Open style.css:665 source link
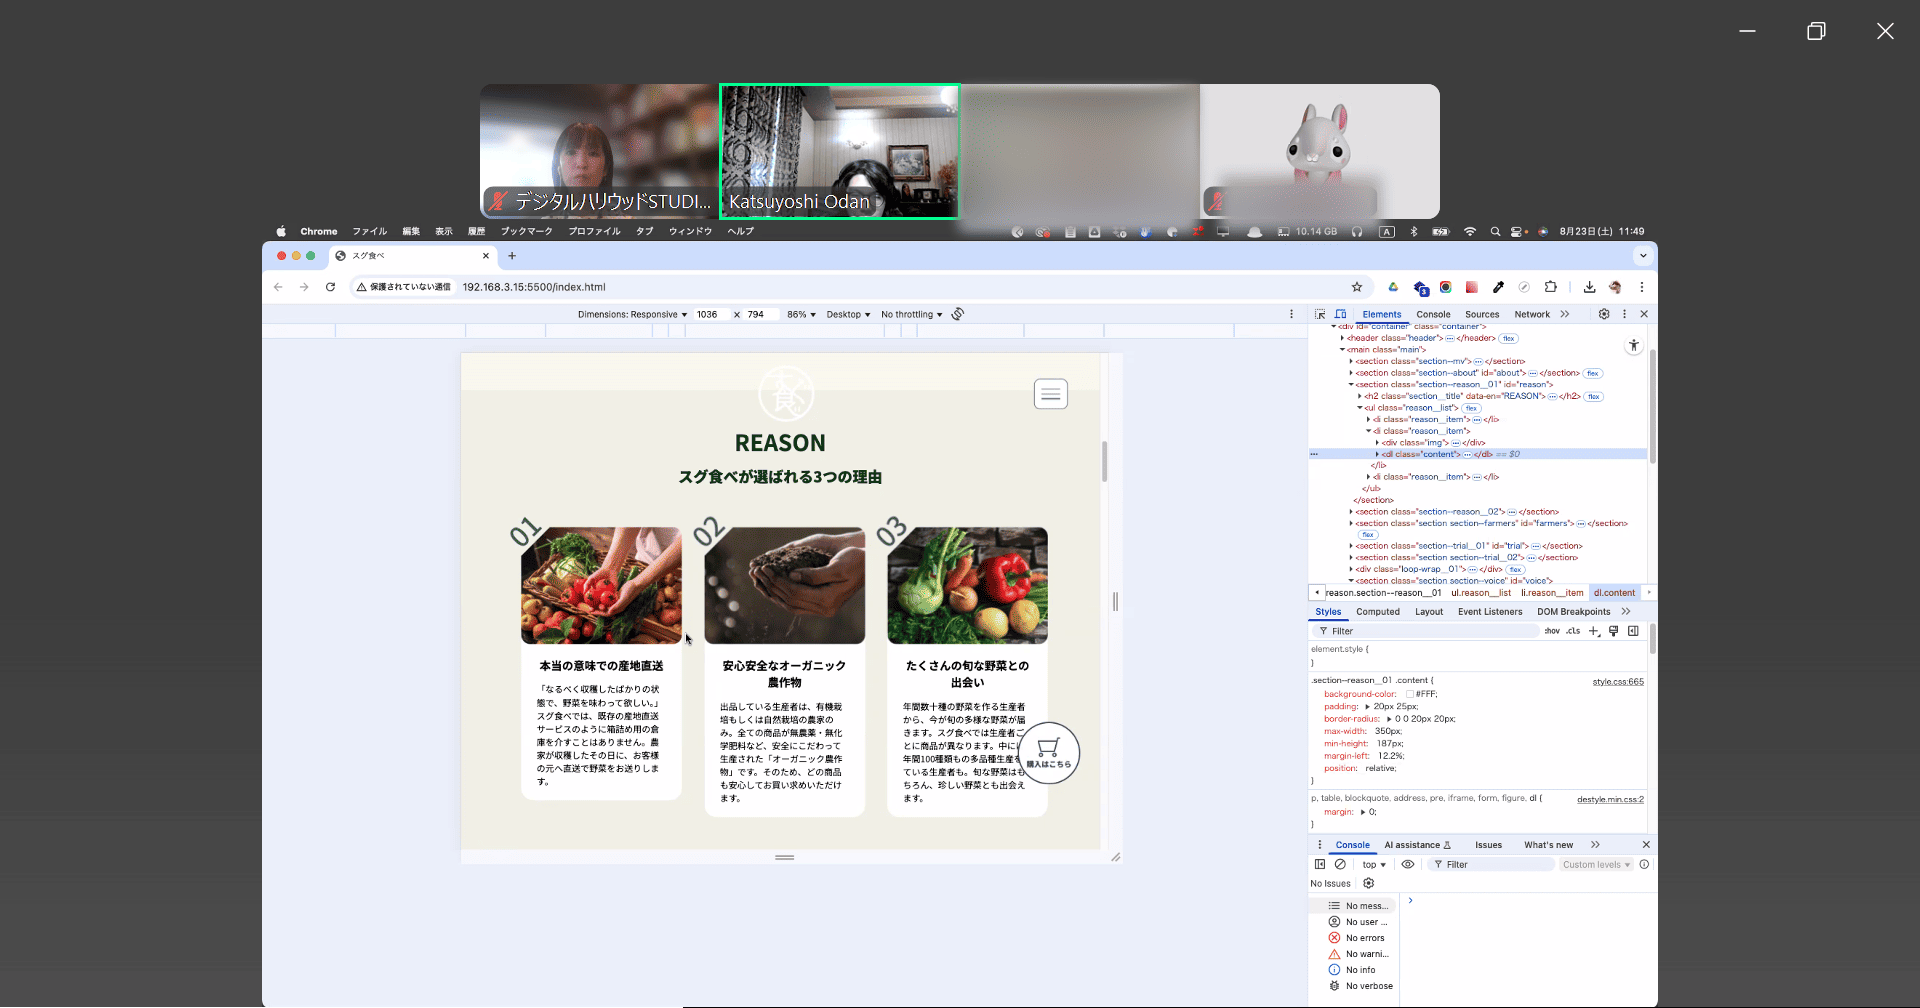This screenshot has width=1920, height=1008. coord(1618,682)
